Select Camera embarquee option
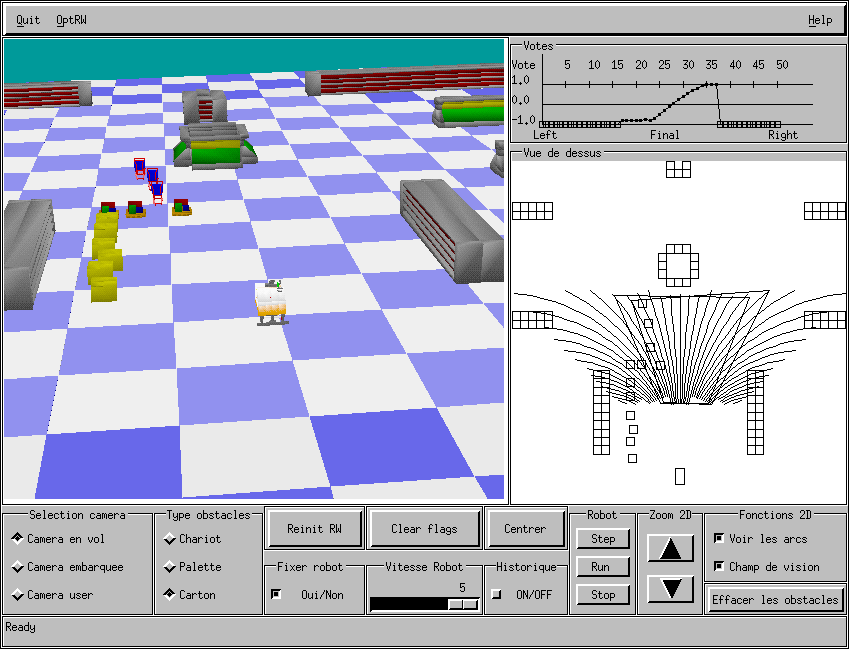Screen dimensions: 850x650 (17, 567)
